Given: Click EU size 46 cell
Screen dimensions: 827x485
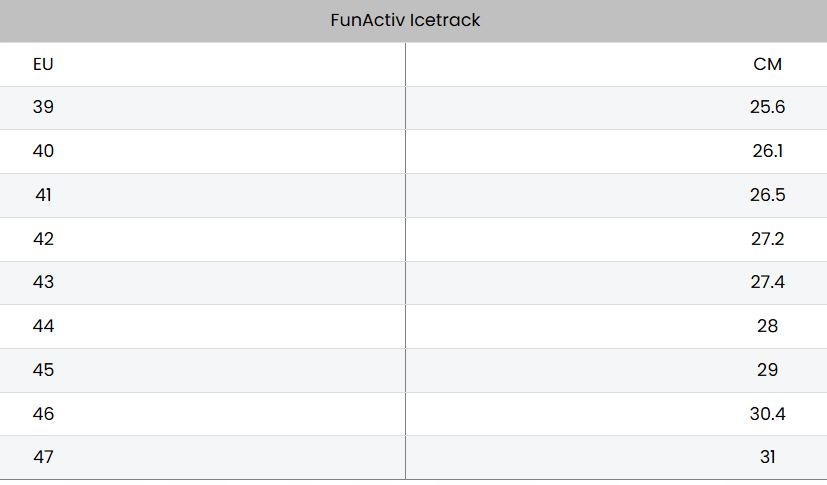Looking at the screenshot, I should point(43,414).
